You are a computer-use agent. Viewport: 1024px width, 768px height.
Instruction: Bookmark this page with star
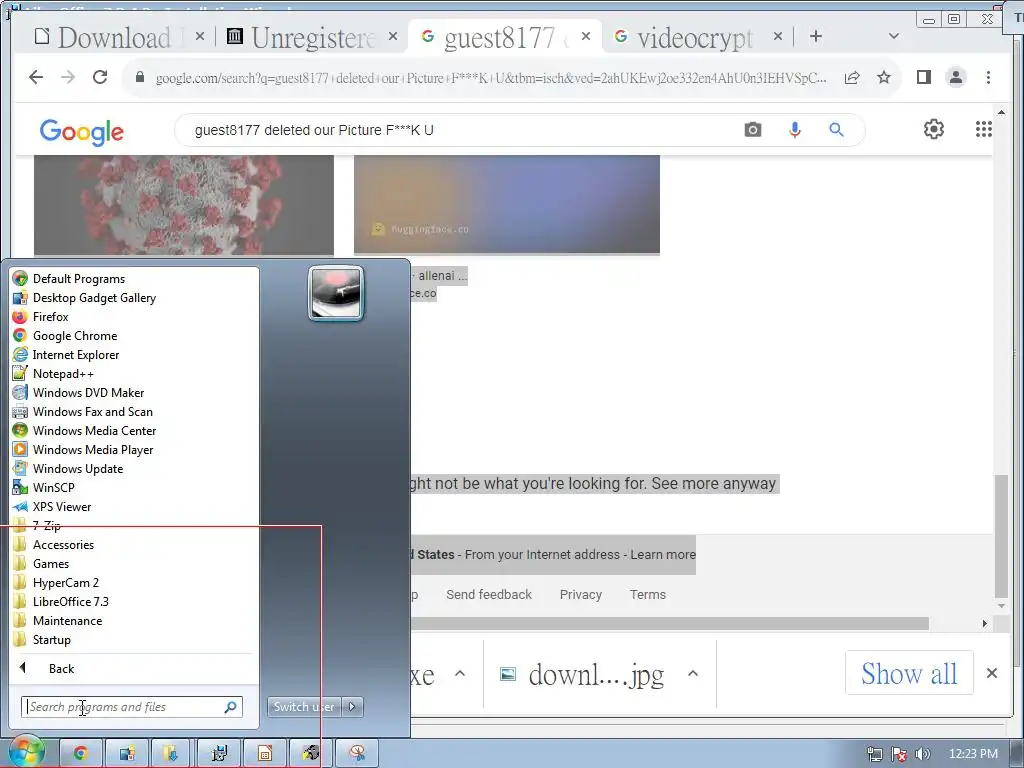(884, 78)
